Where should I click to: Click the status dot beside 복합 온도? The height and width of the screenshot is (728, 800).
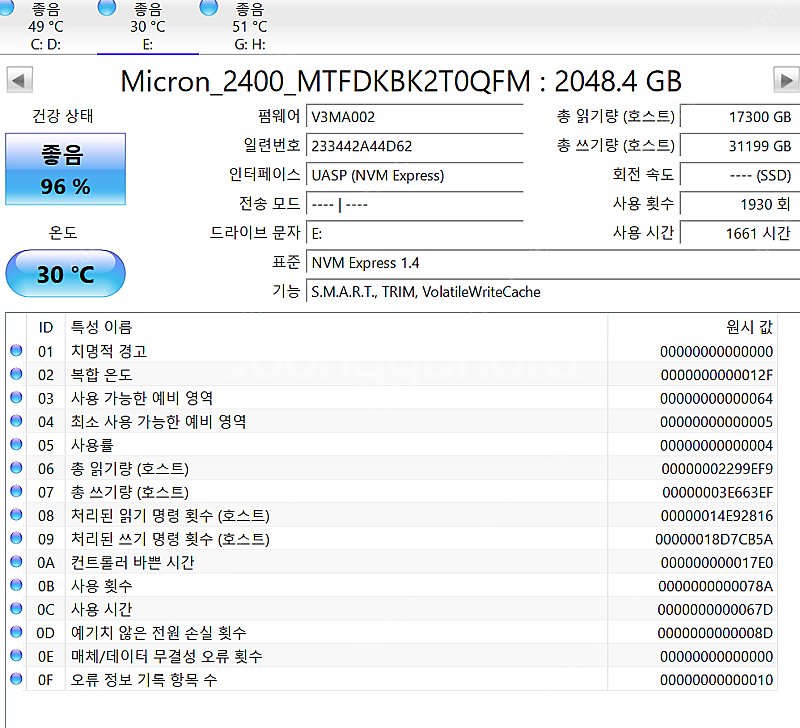[16, 375]
